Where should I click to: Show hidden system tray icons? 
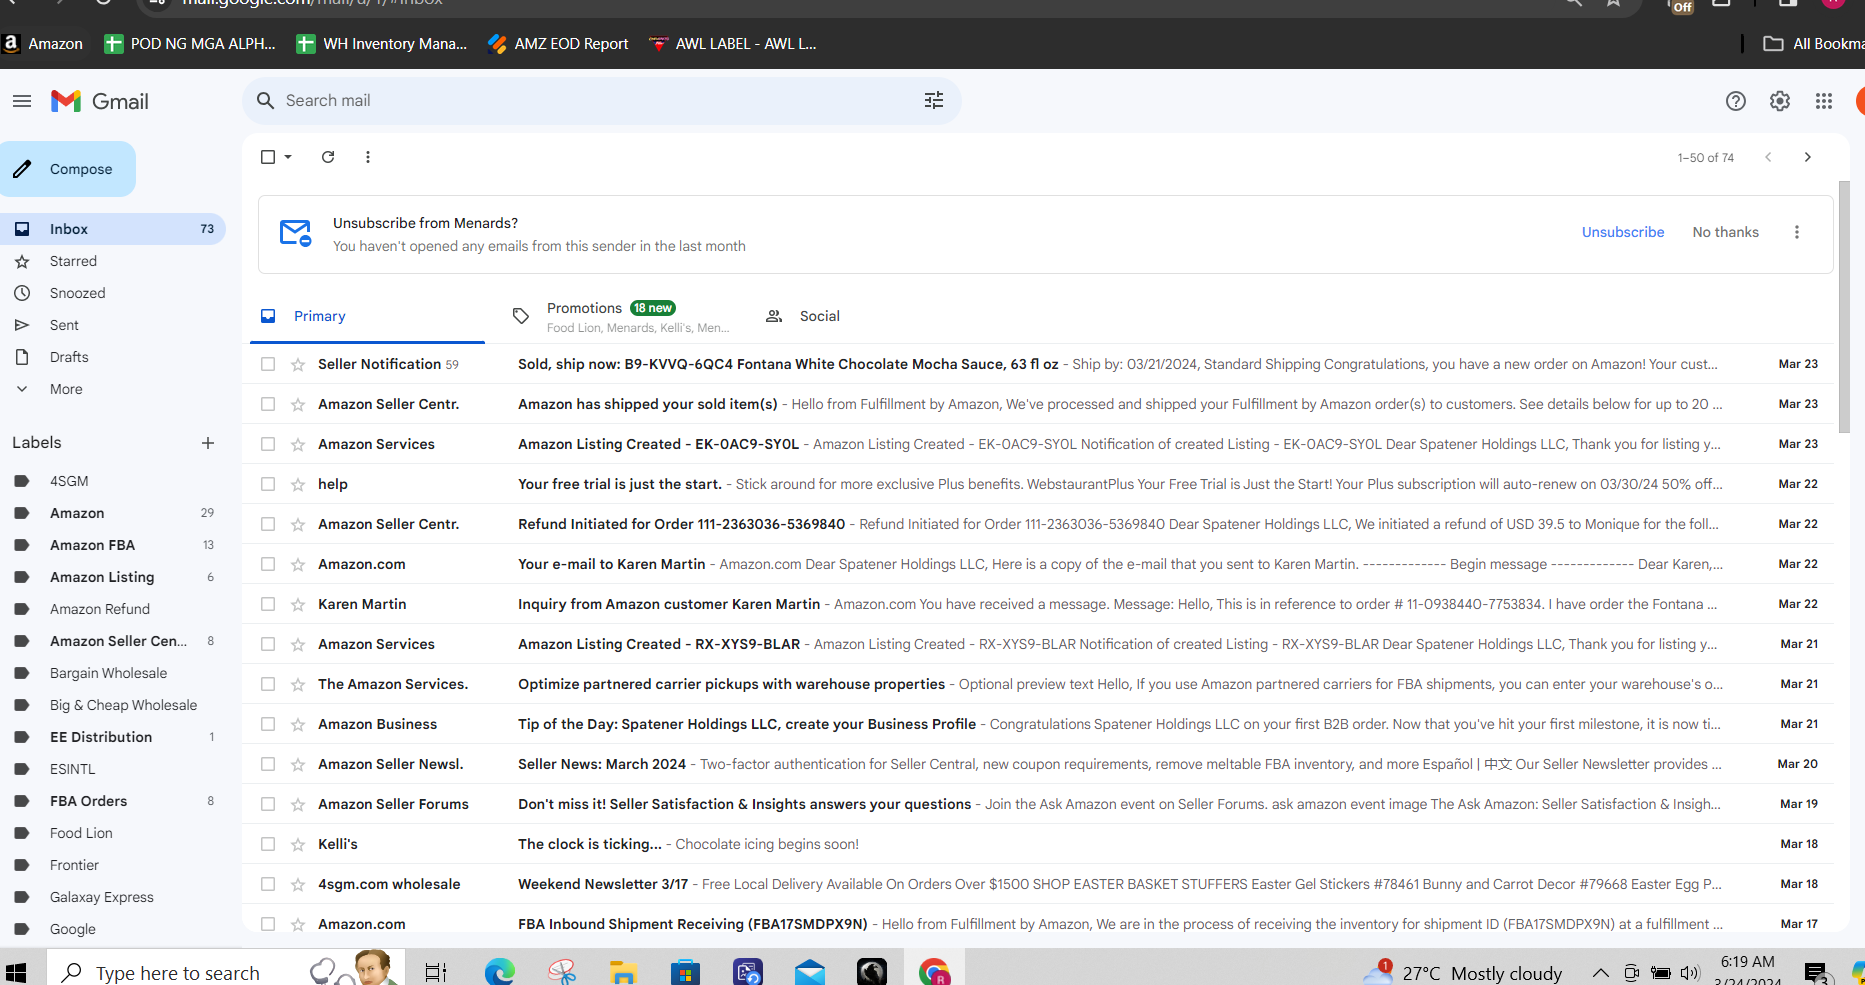(x=1600, y=973)
